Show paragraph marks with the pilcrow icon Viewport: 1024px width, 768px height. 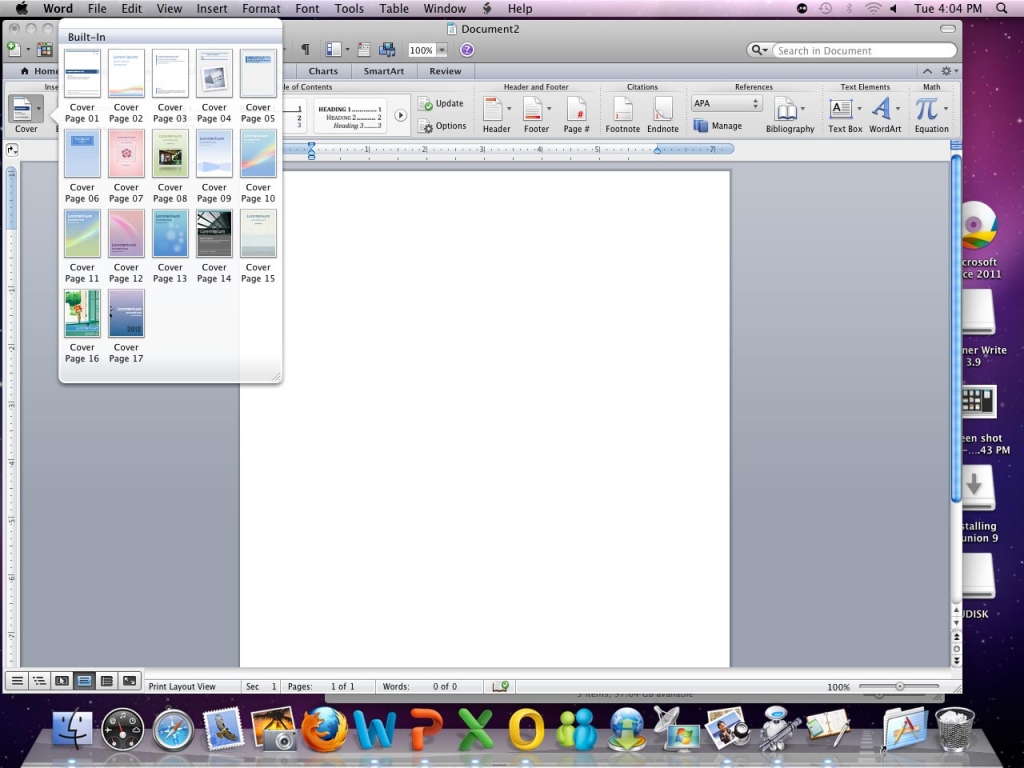point(305,50)
